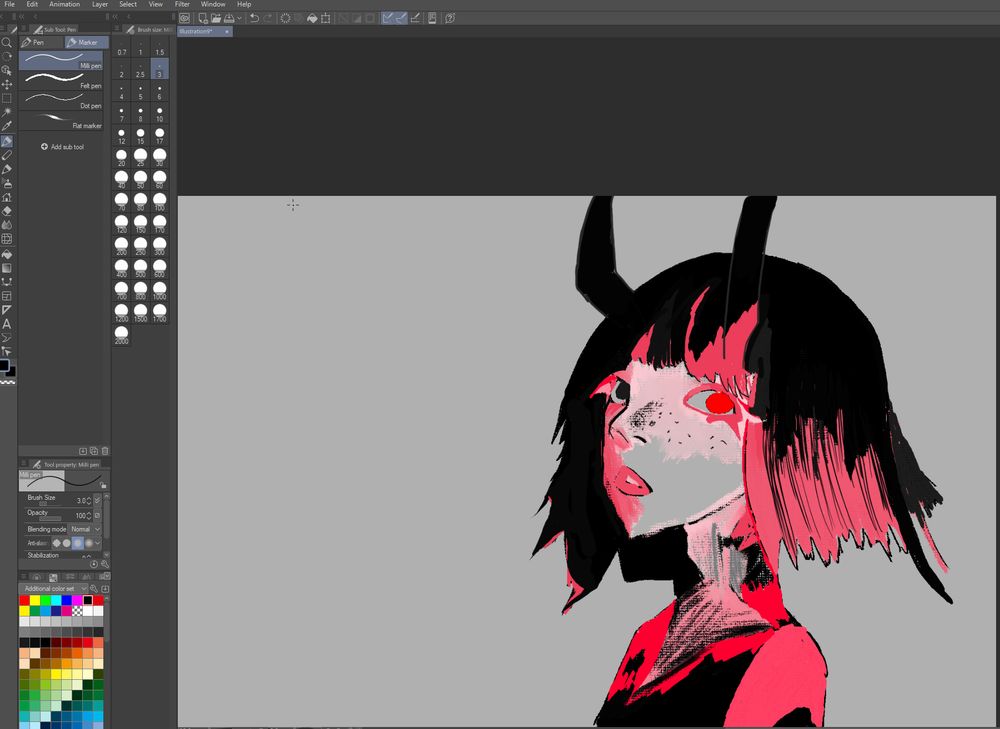Open the Brush size palette menu
Screen dimensions: 1000x729
coord(117,29)
